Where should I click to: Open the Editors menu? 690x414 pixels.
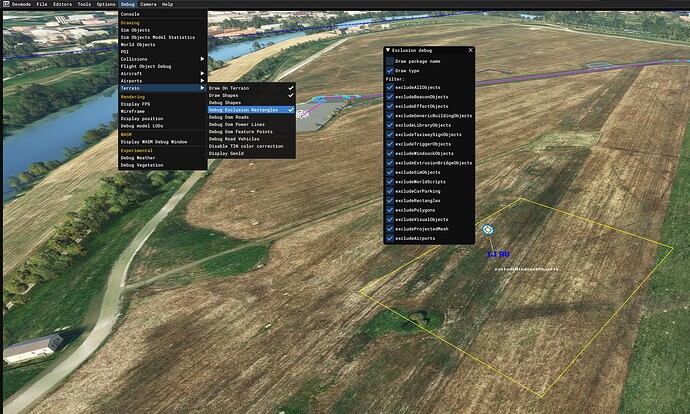62,4
